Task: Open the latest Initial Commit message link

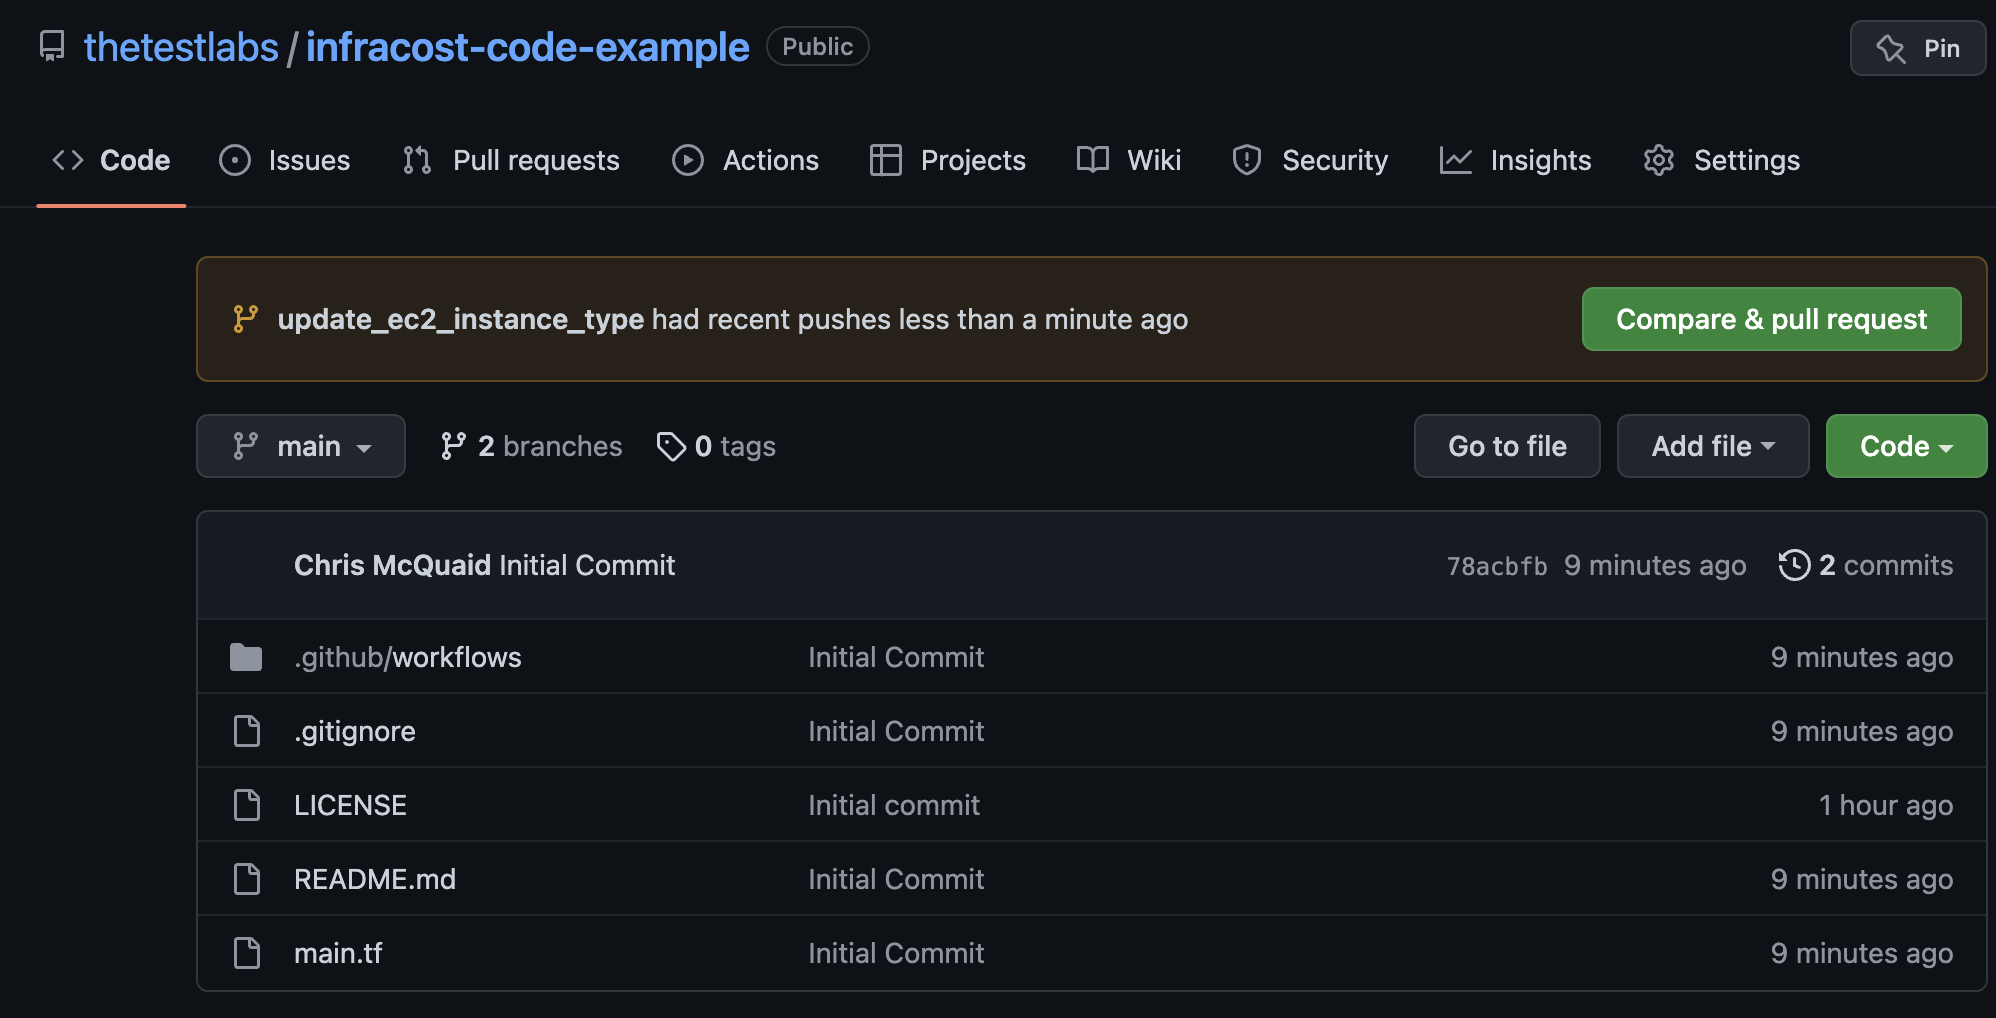Action: pos(588,565)
